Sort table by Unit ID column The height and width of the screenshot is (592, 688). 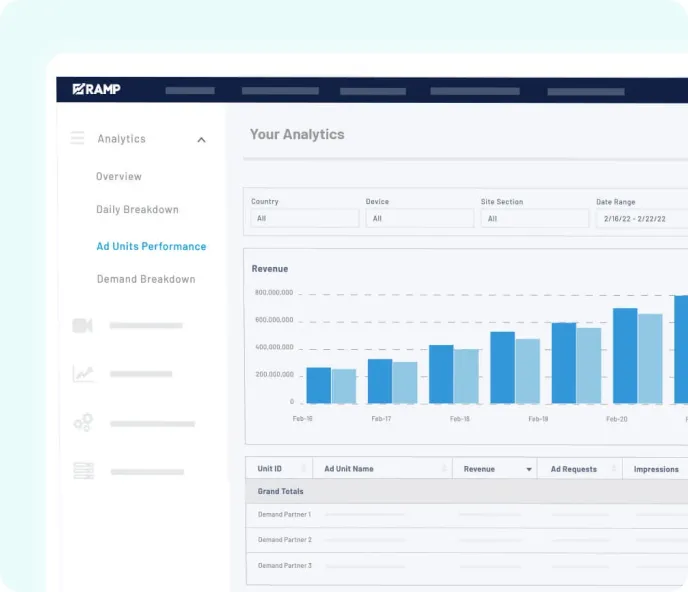(279, 468)
